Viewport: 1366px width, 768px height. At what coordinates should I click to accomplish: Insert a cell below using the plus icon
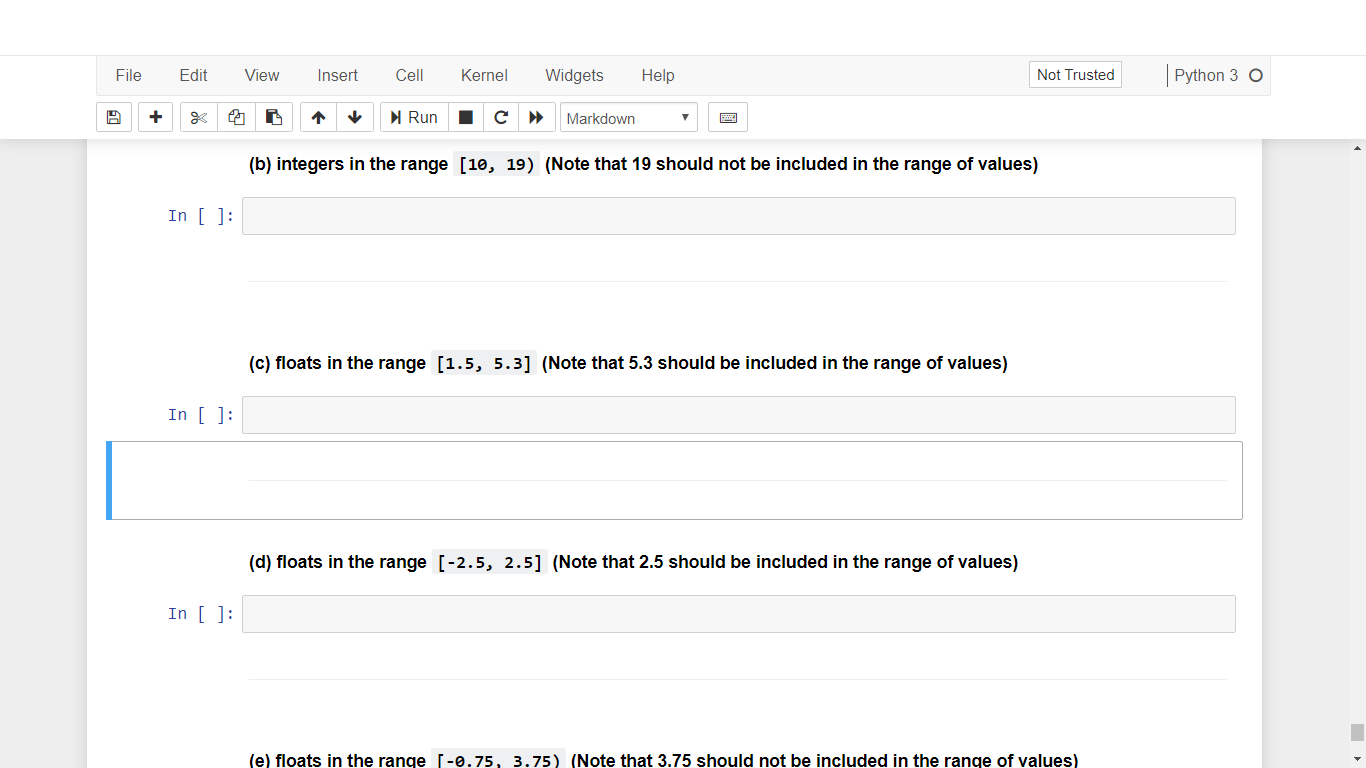click(x=155, y=117)
